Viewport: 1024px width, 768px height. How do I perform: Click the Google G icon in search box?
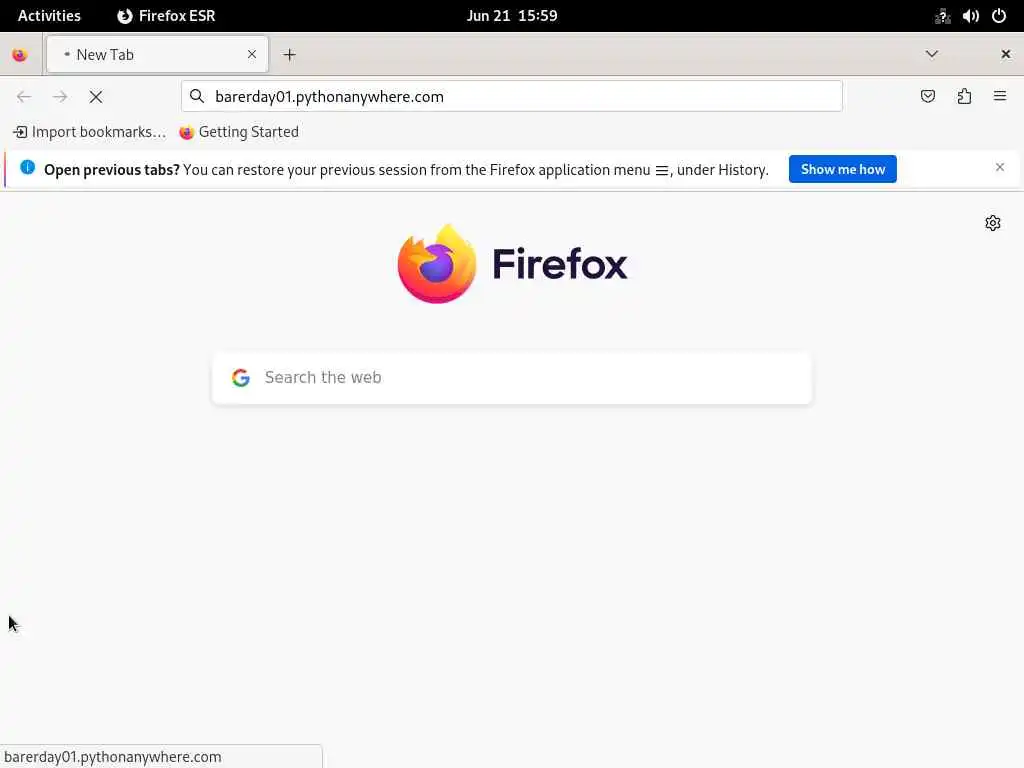[x=241, y=377]
